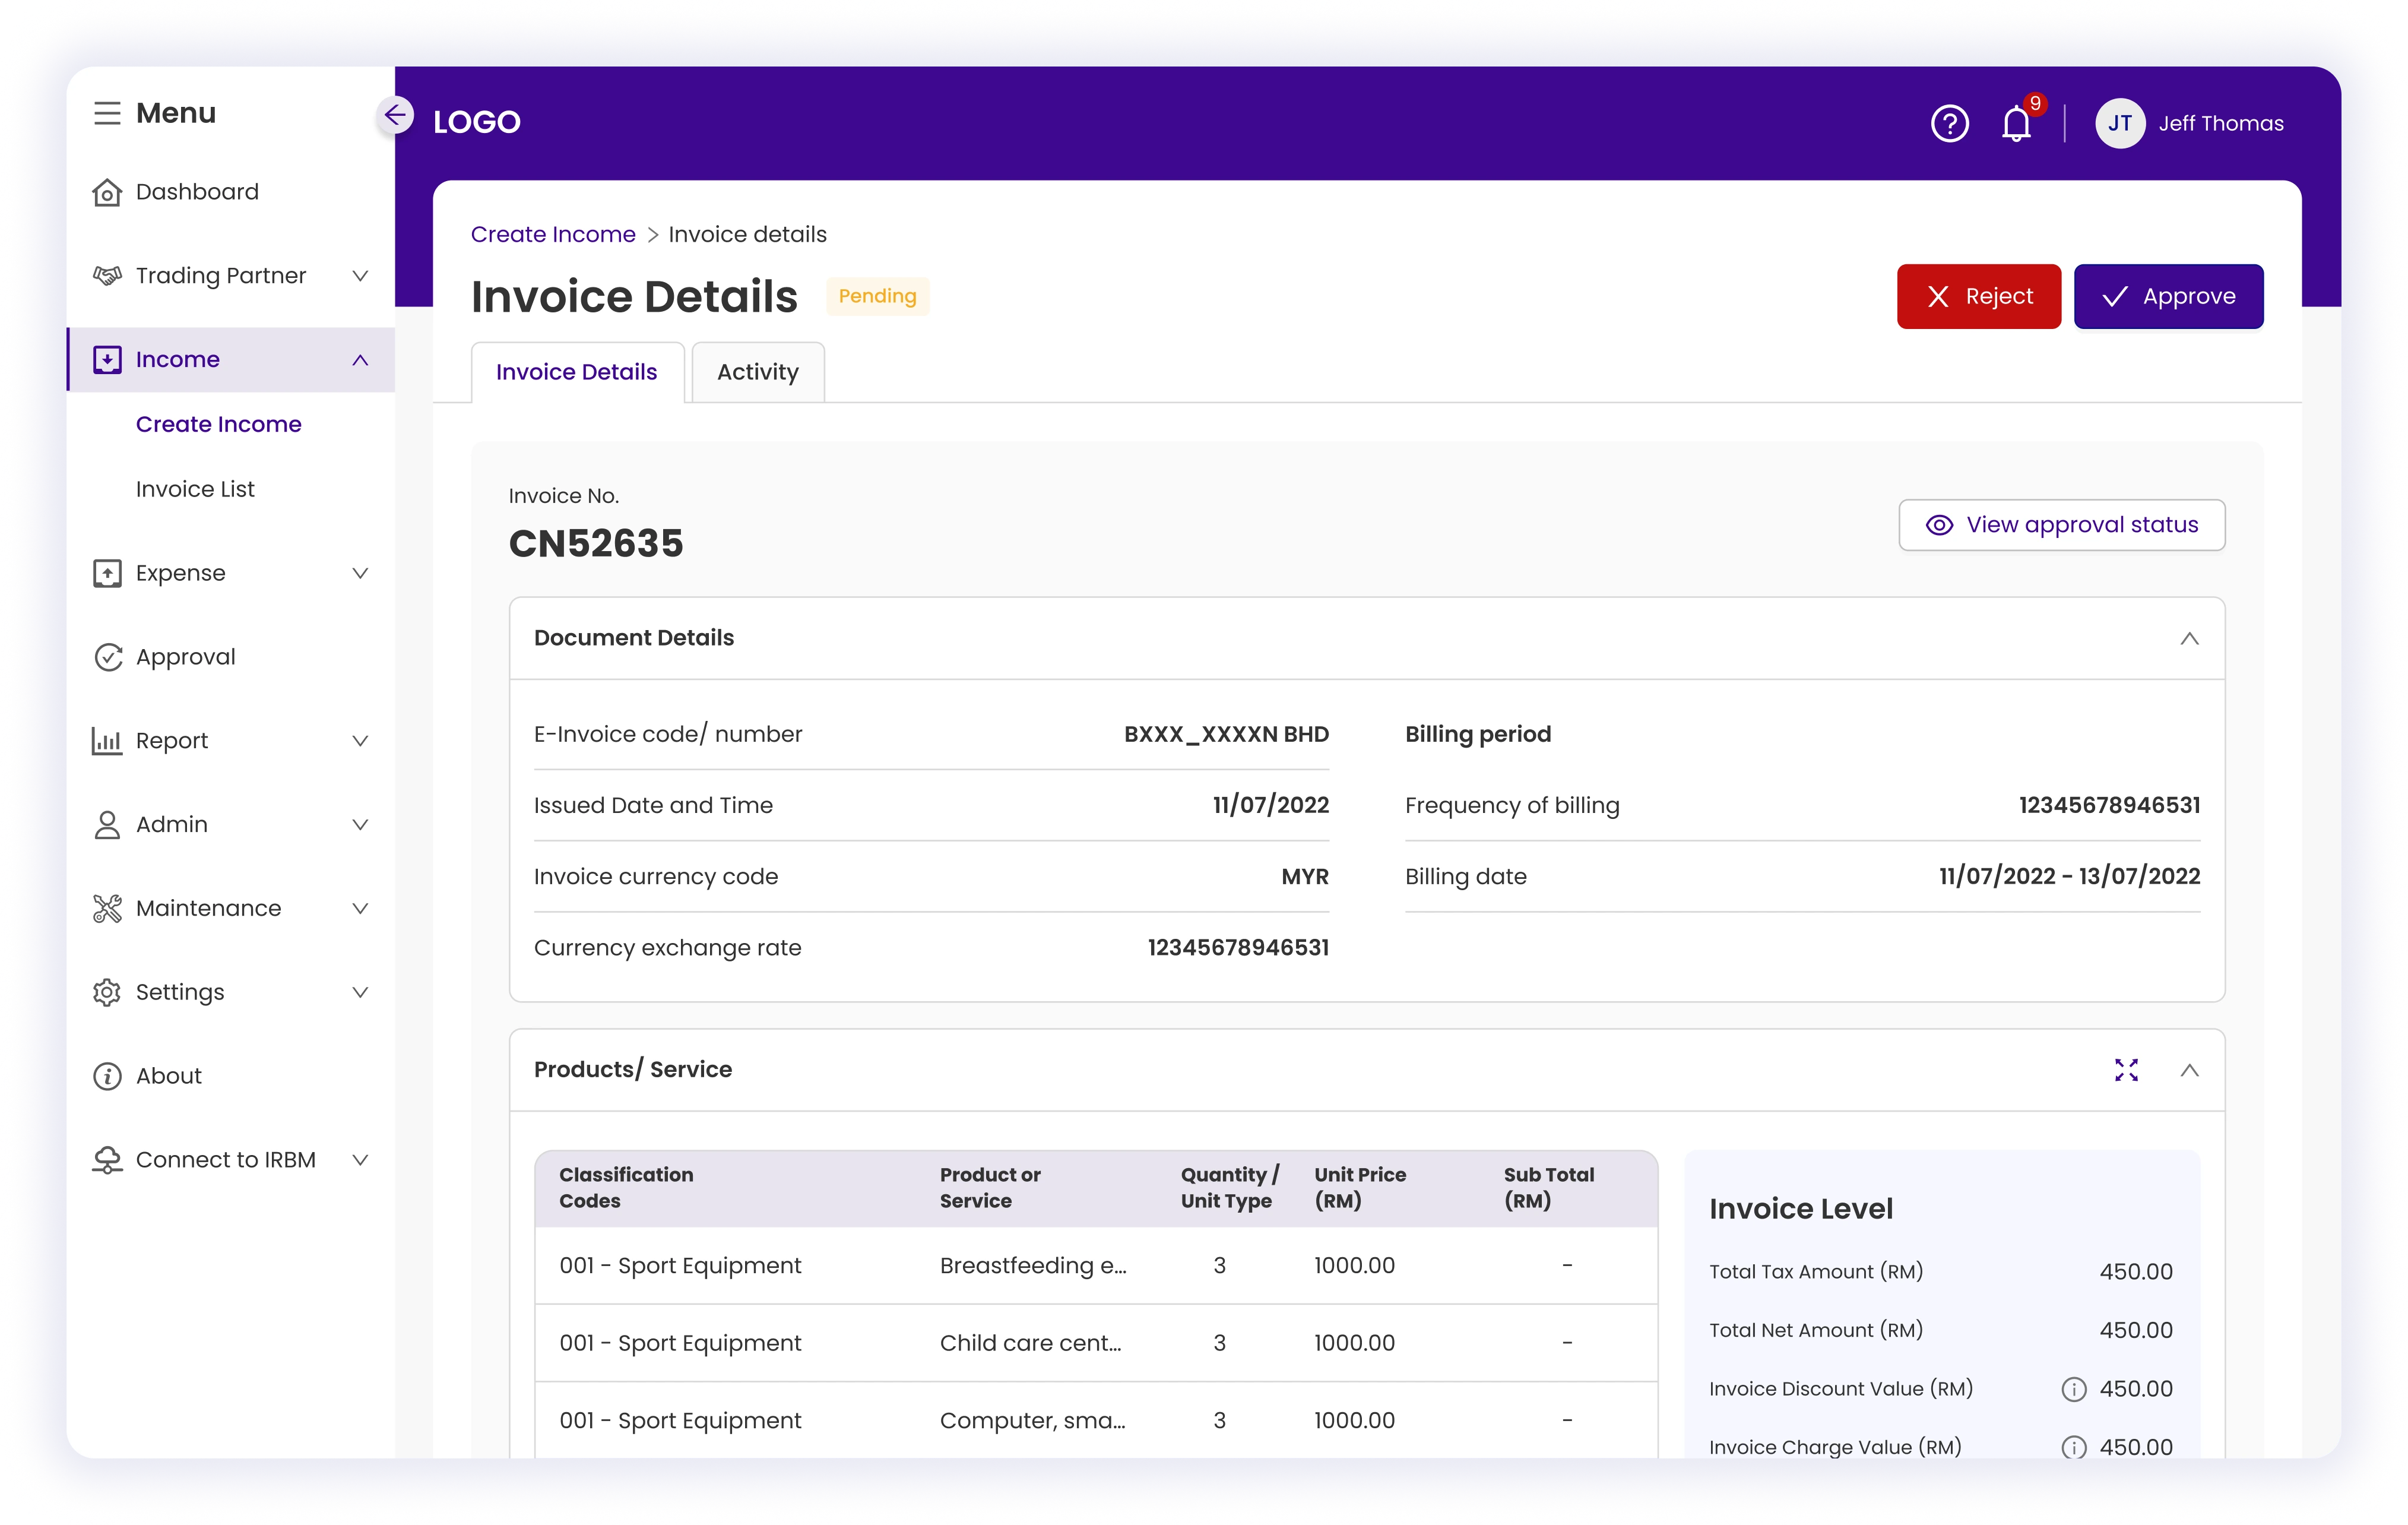Expand the Connect to IRBM chevron
Image resolution: width=2408 pixels, height=1525 pixels.
360,1159
